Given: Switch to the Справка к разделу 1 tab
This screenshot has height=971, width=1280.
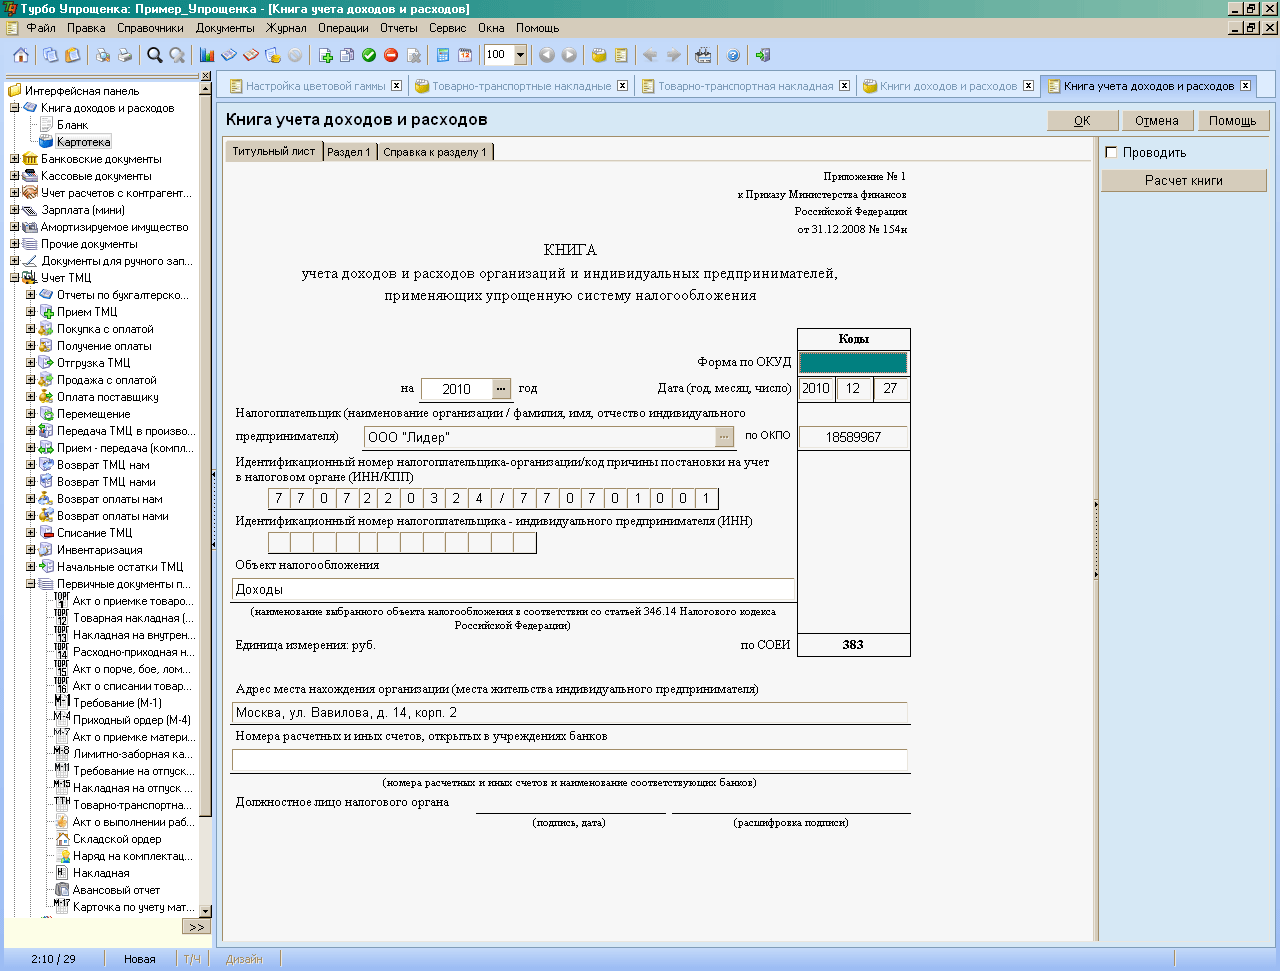Looking at the screenshot, I should (435, 152).
